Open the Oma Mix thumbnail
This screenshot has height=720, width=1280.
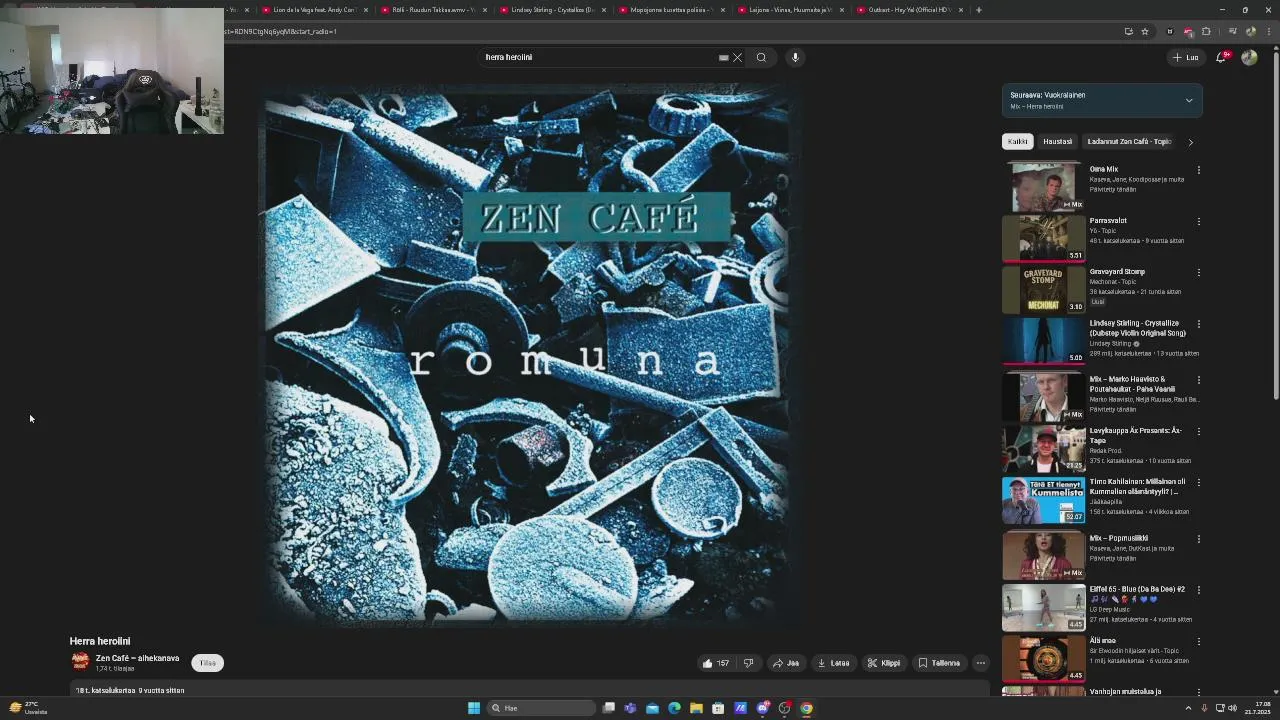coord(1043,186)
